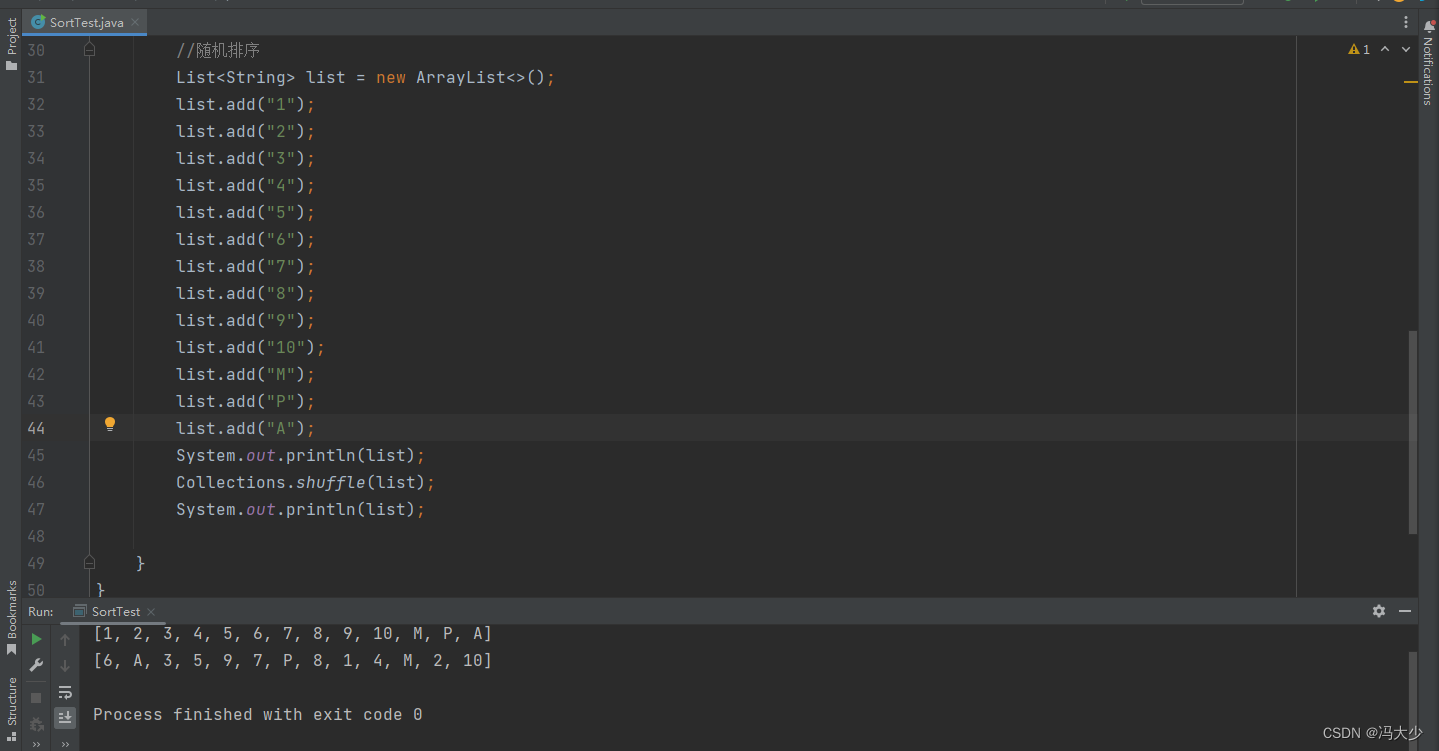1439x751 pixels.
Task: Click the //随机排序 comment line
Action: (218, 50)
